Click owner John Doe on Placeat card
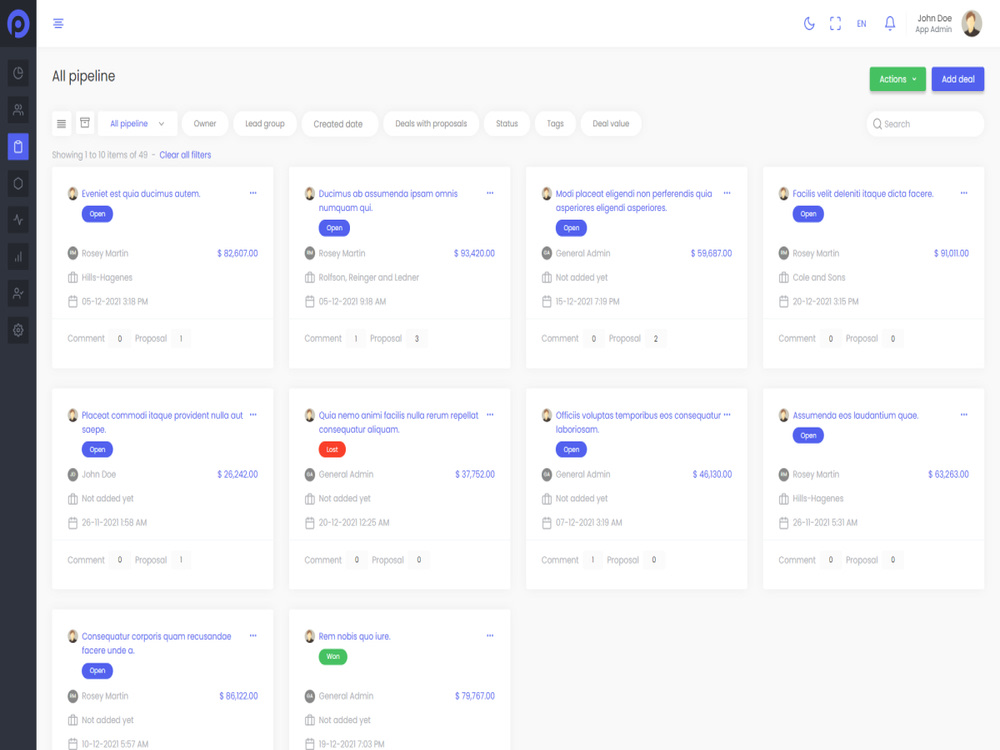 tap(99, 474)
